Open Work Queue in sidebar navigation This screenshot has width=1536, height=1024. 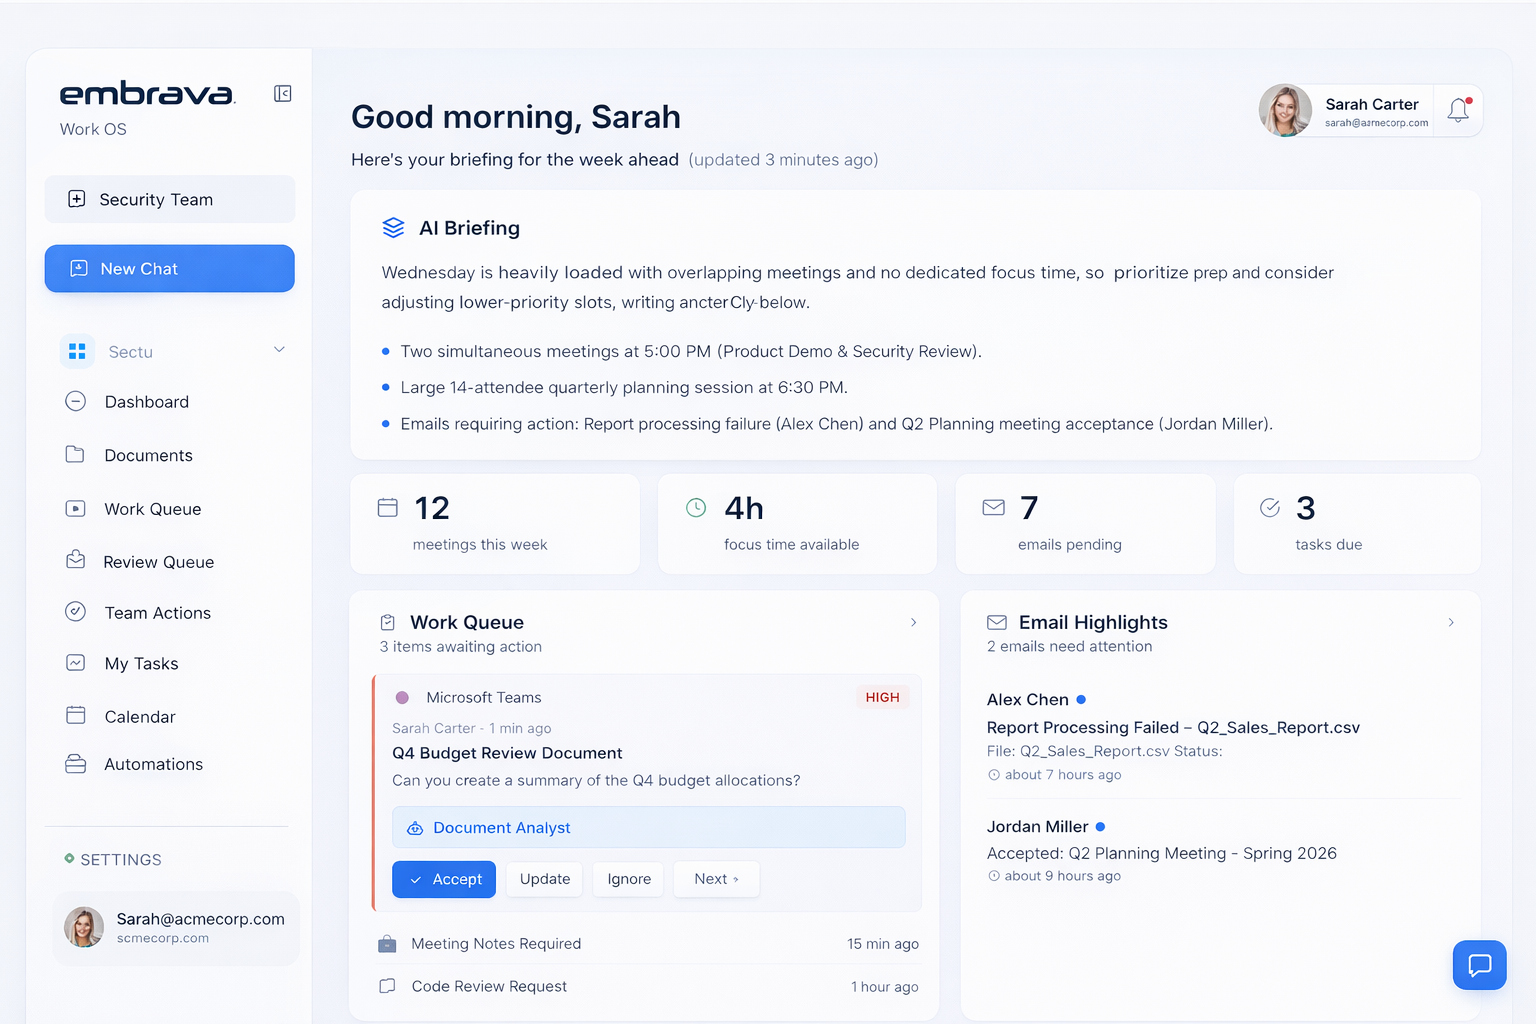coord(153,509)
